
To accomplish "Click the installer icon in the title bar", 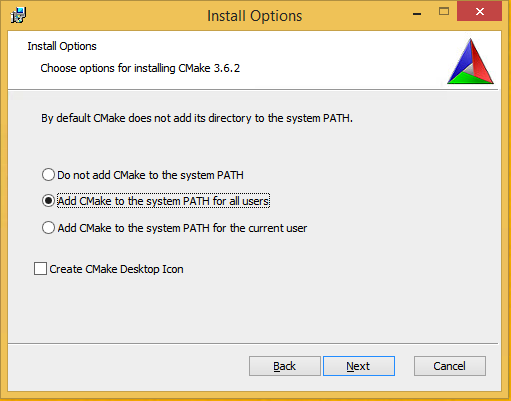I will (18, 15).
